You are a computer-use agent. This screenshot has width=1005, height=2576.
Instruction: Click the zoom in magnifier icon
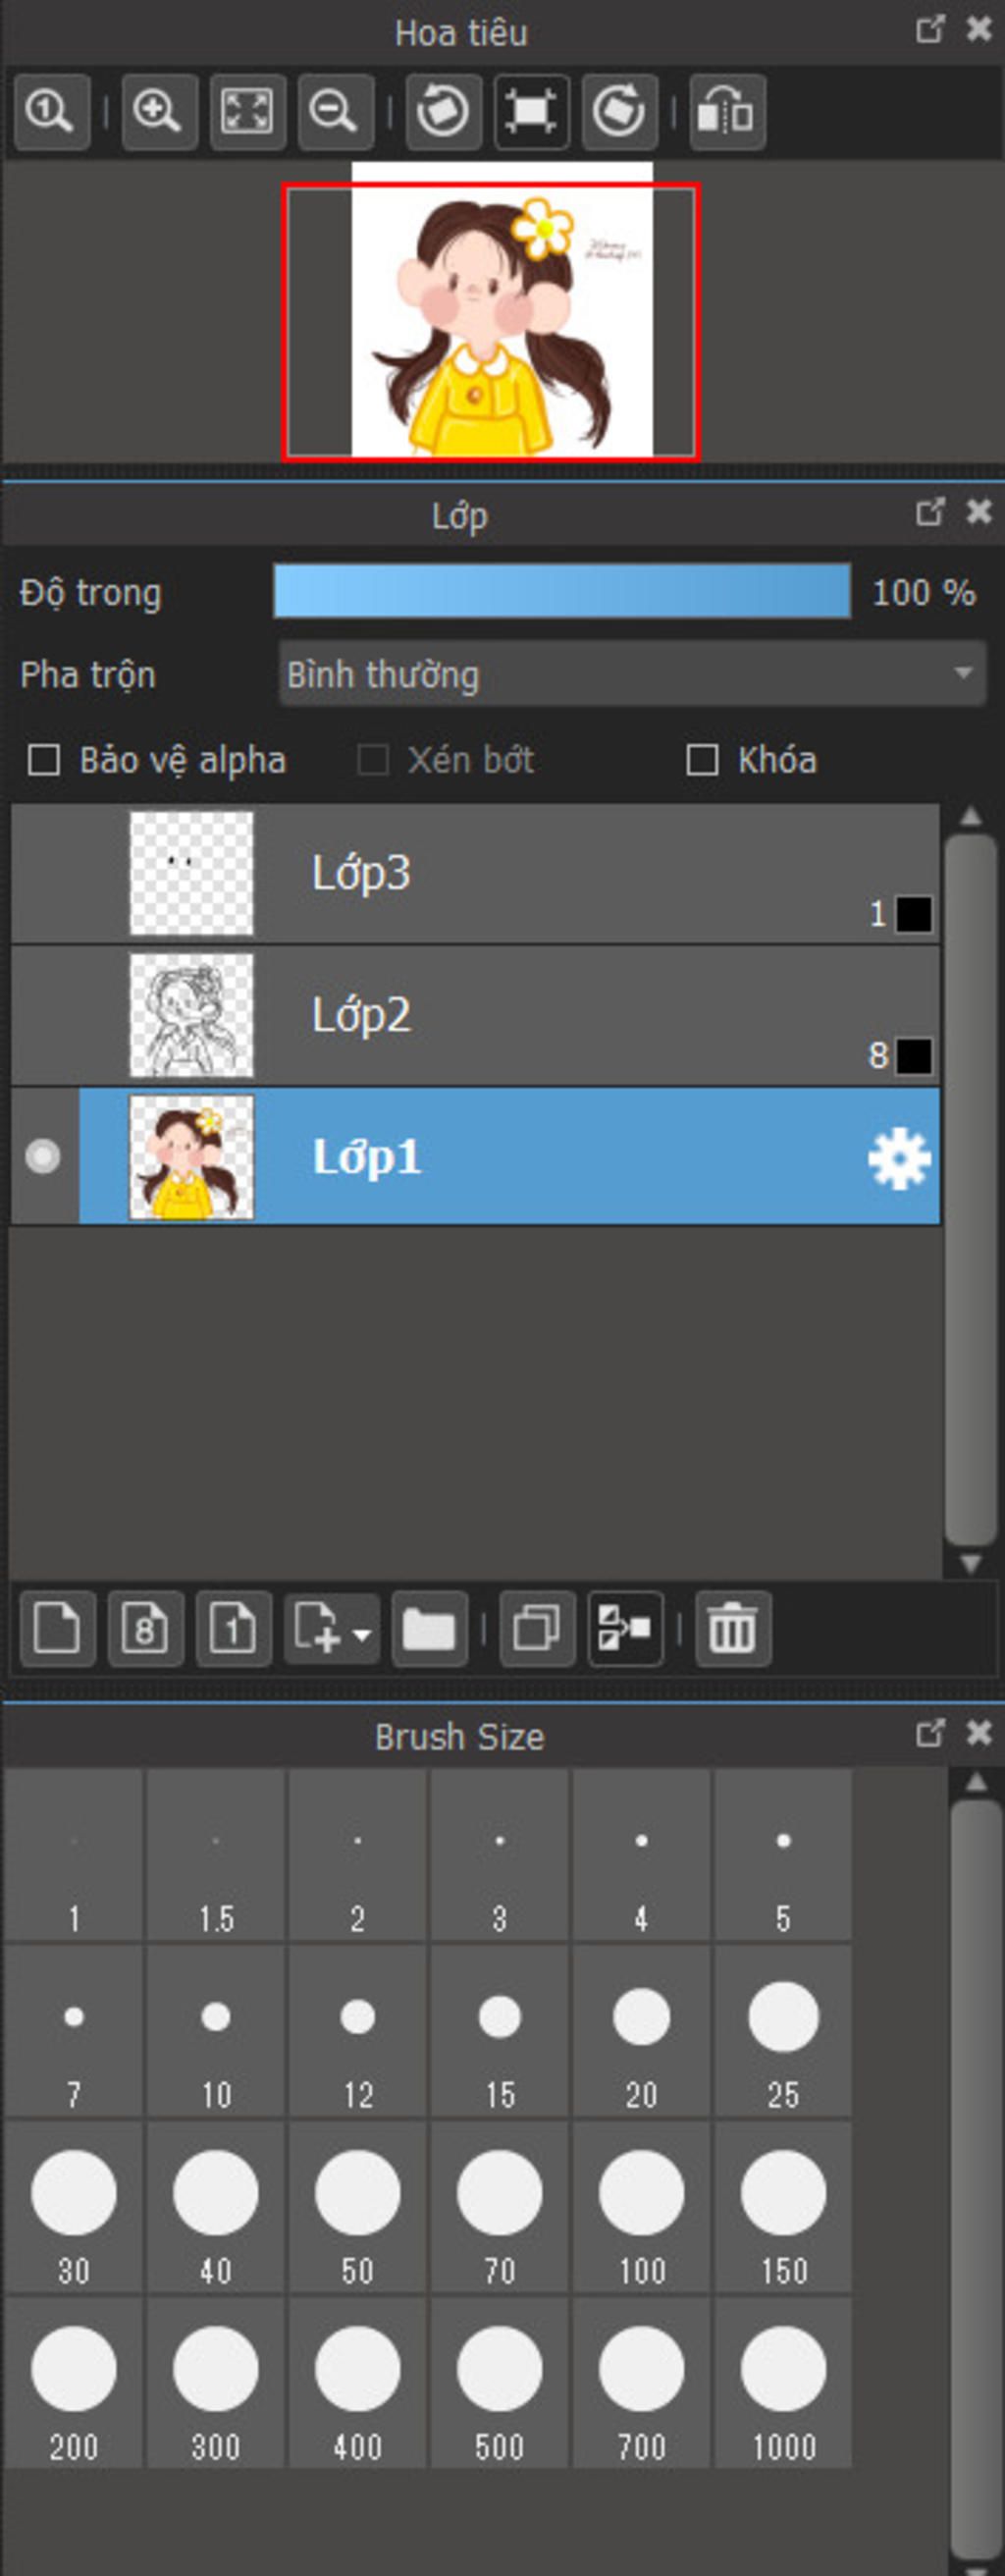click(159, 111)
